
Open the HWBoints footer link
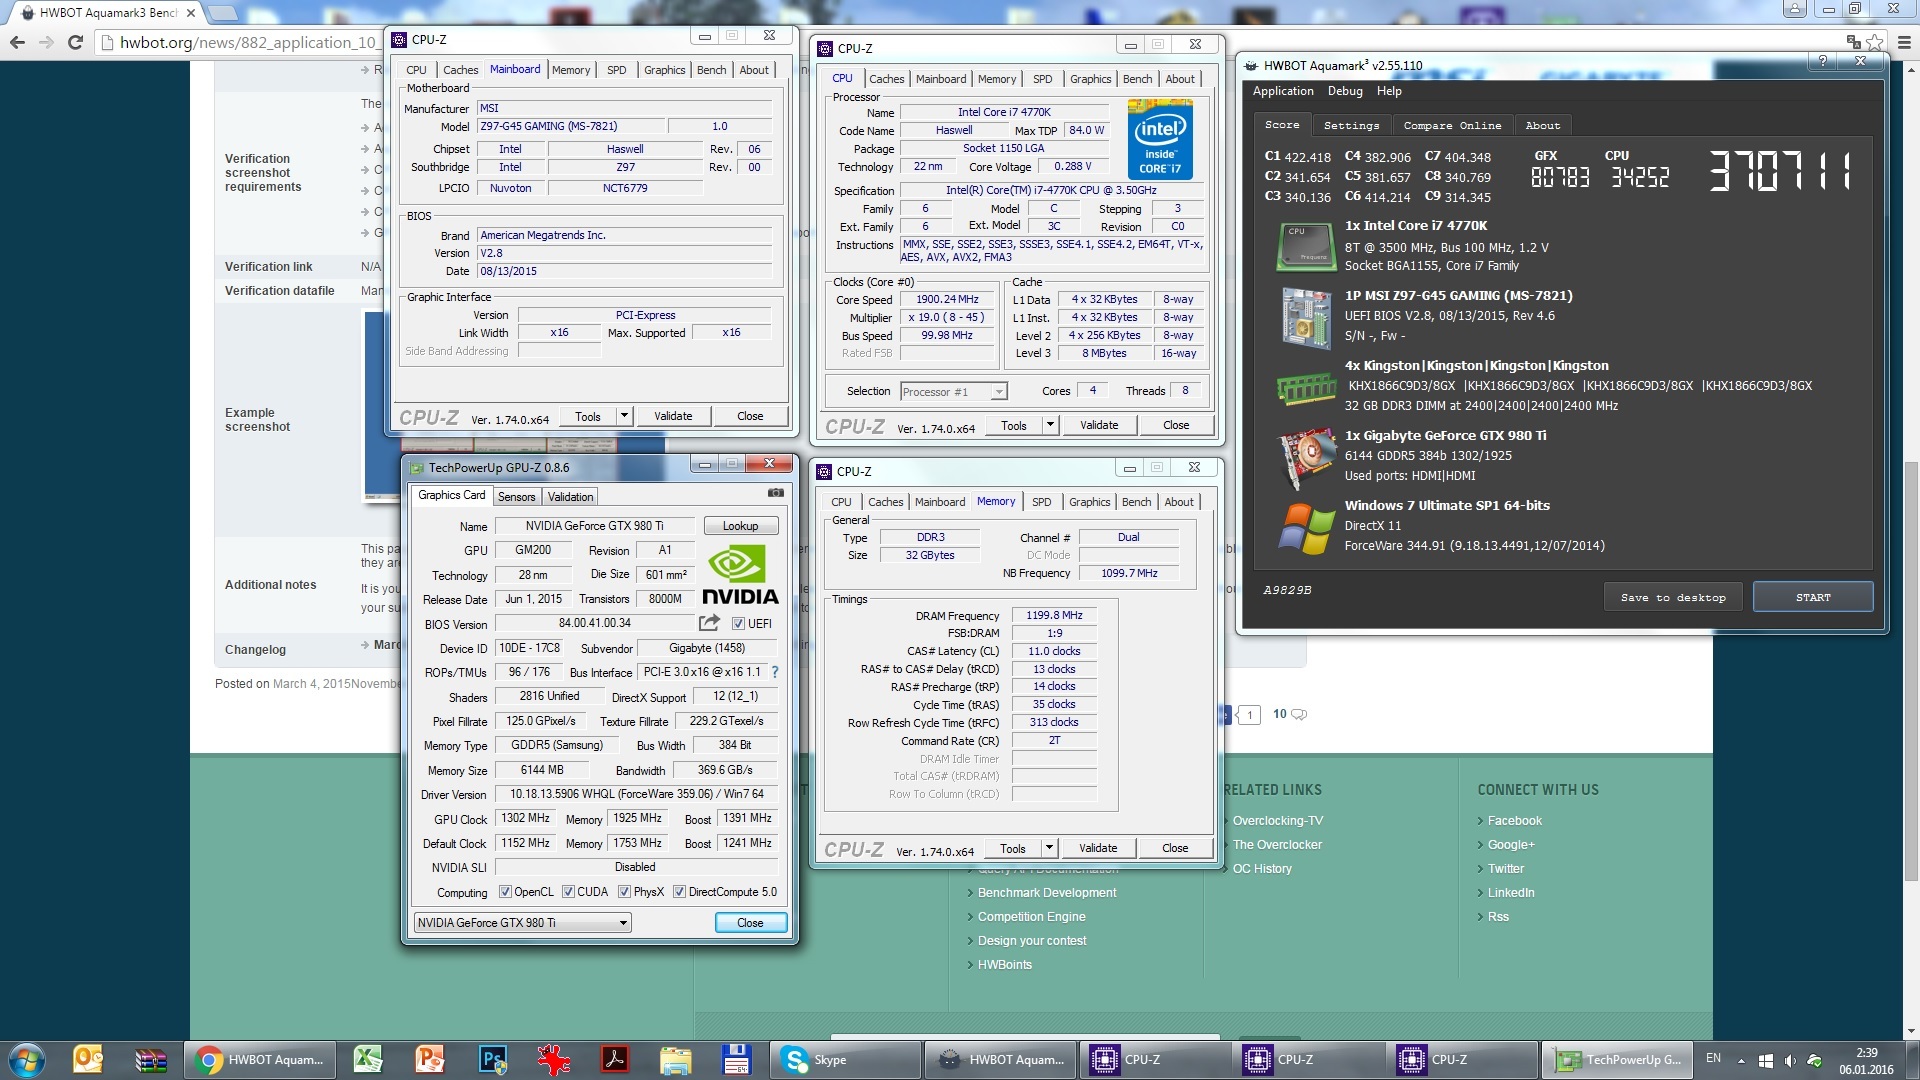[1004, 964]
